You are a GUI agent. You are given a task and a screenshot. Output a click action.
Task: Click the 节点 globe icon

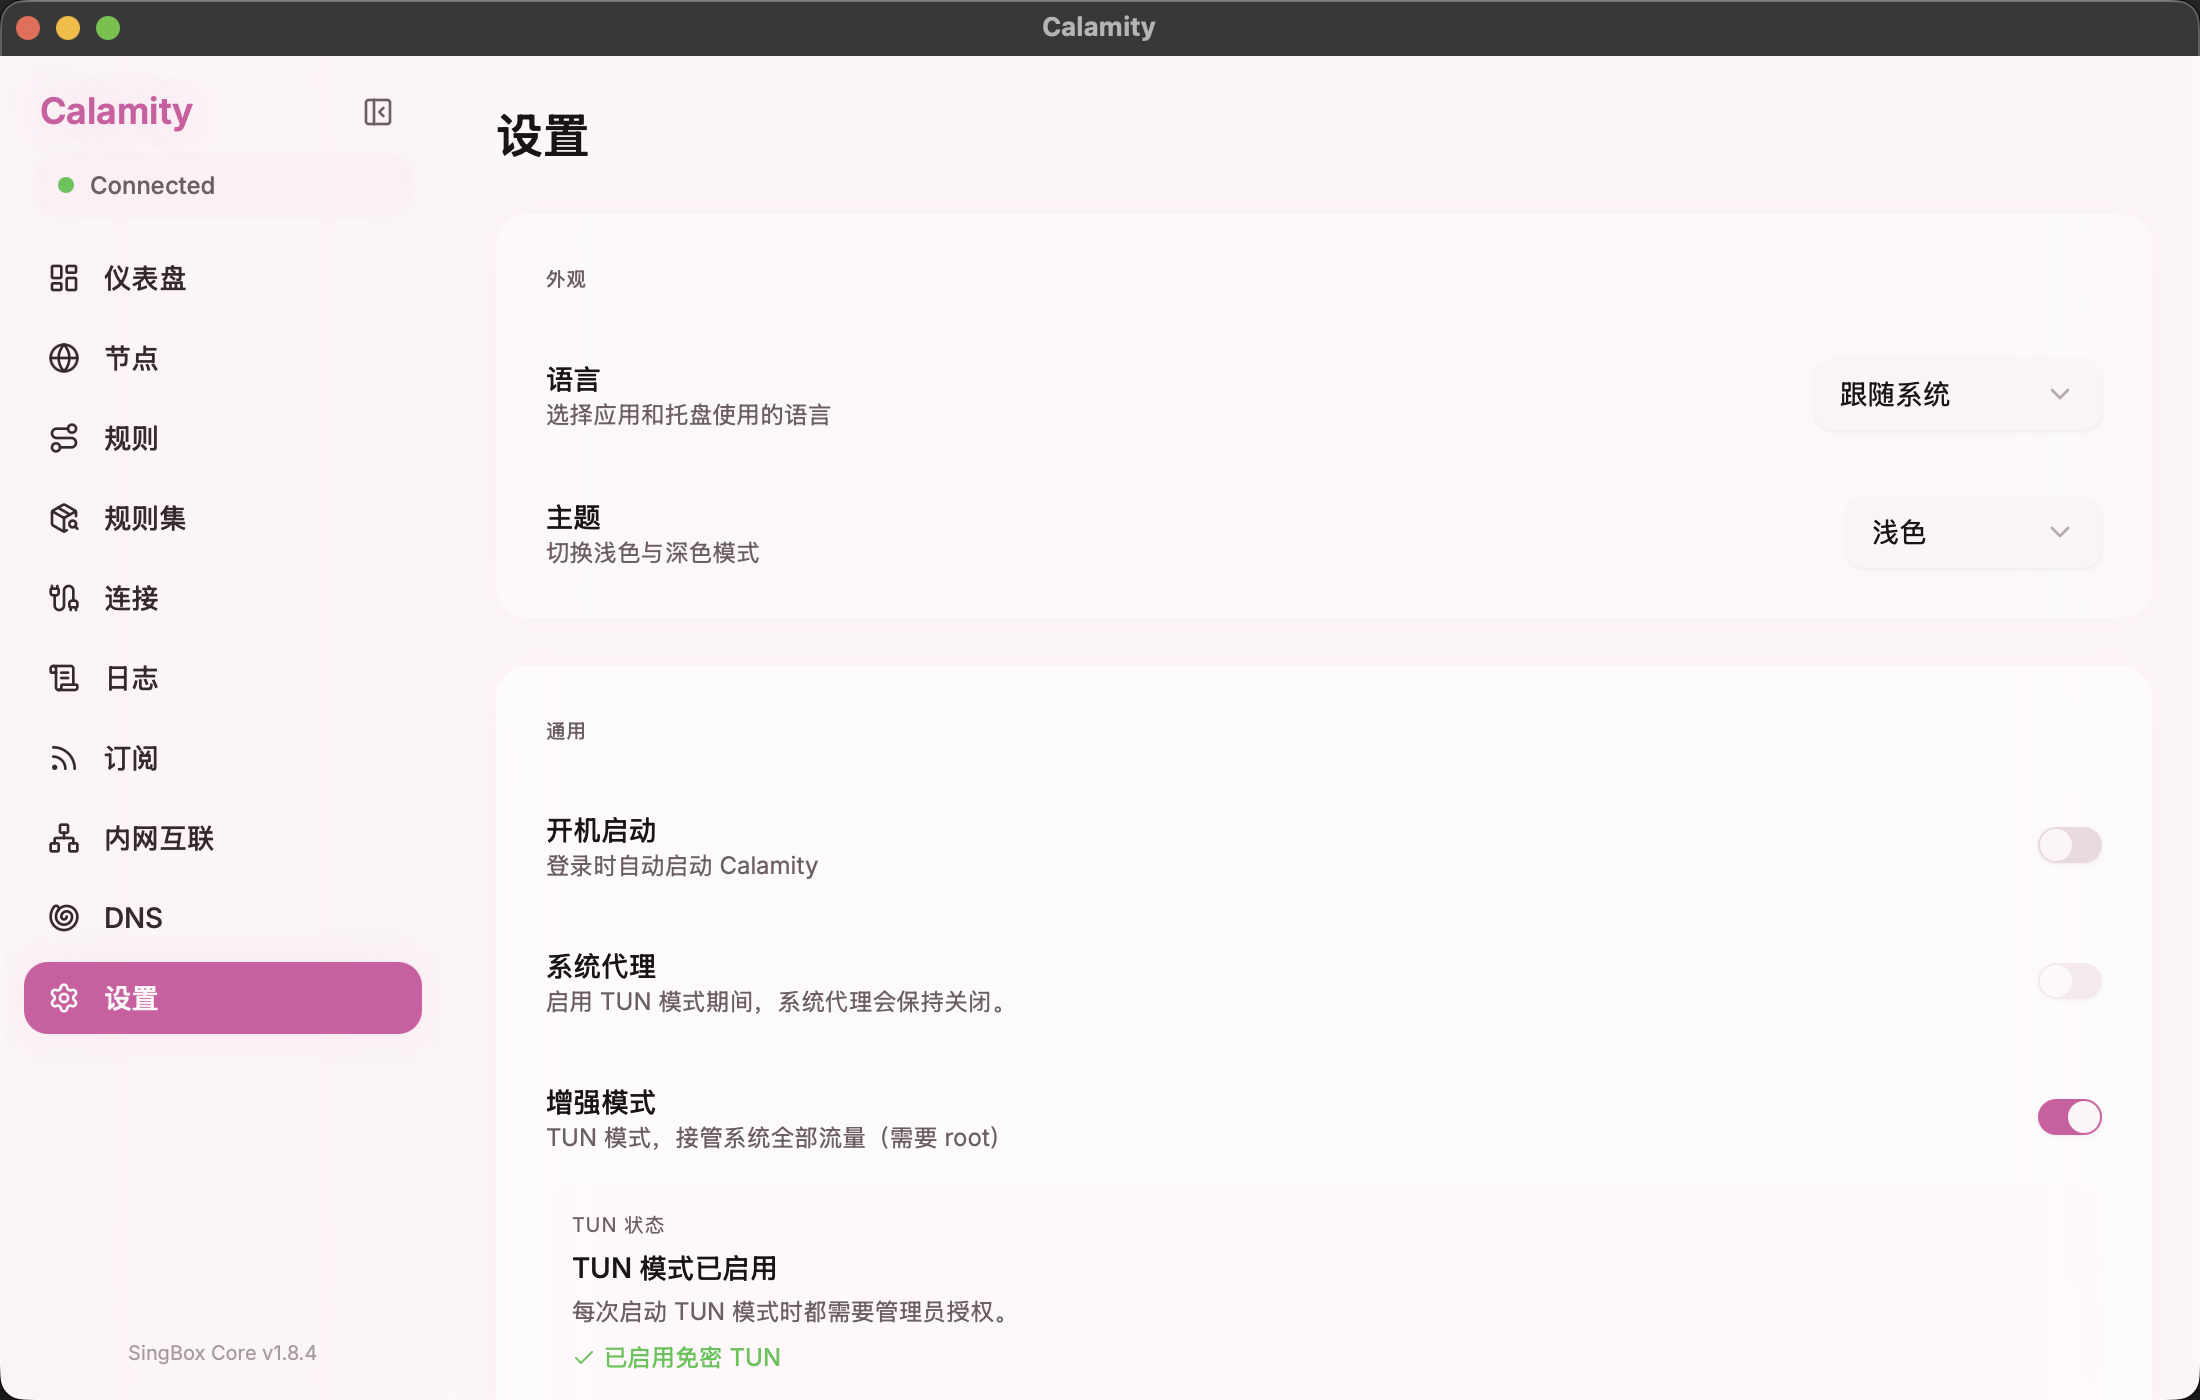coord(64,358)
